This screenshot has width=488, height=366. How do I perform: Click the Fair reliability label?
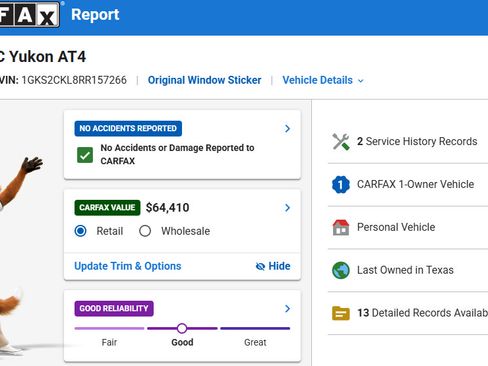(x=109, y=342)
